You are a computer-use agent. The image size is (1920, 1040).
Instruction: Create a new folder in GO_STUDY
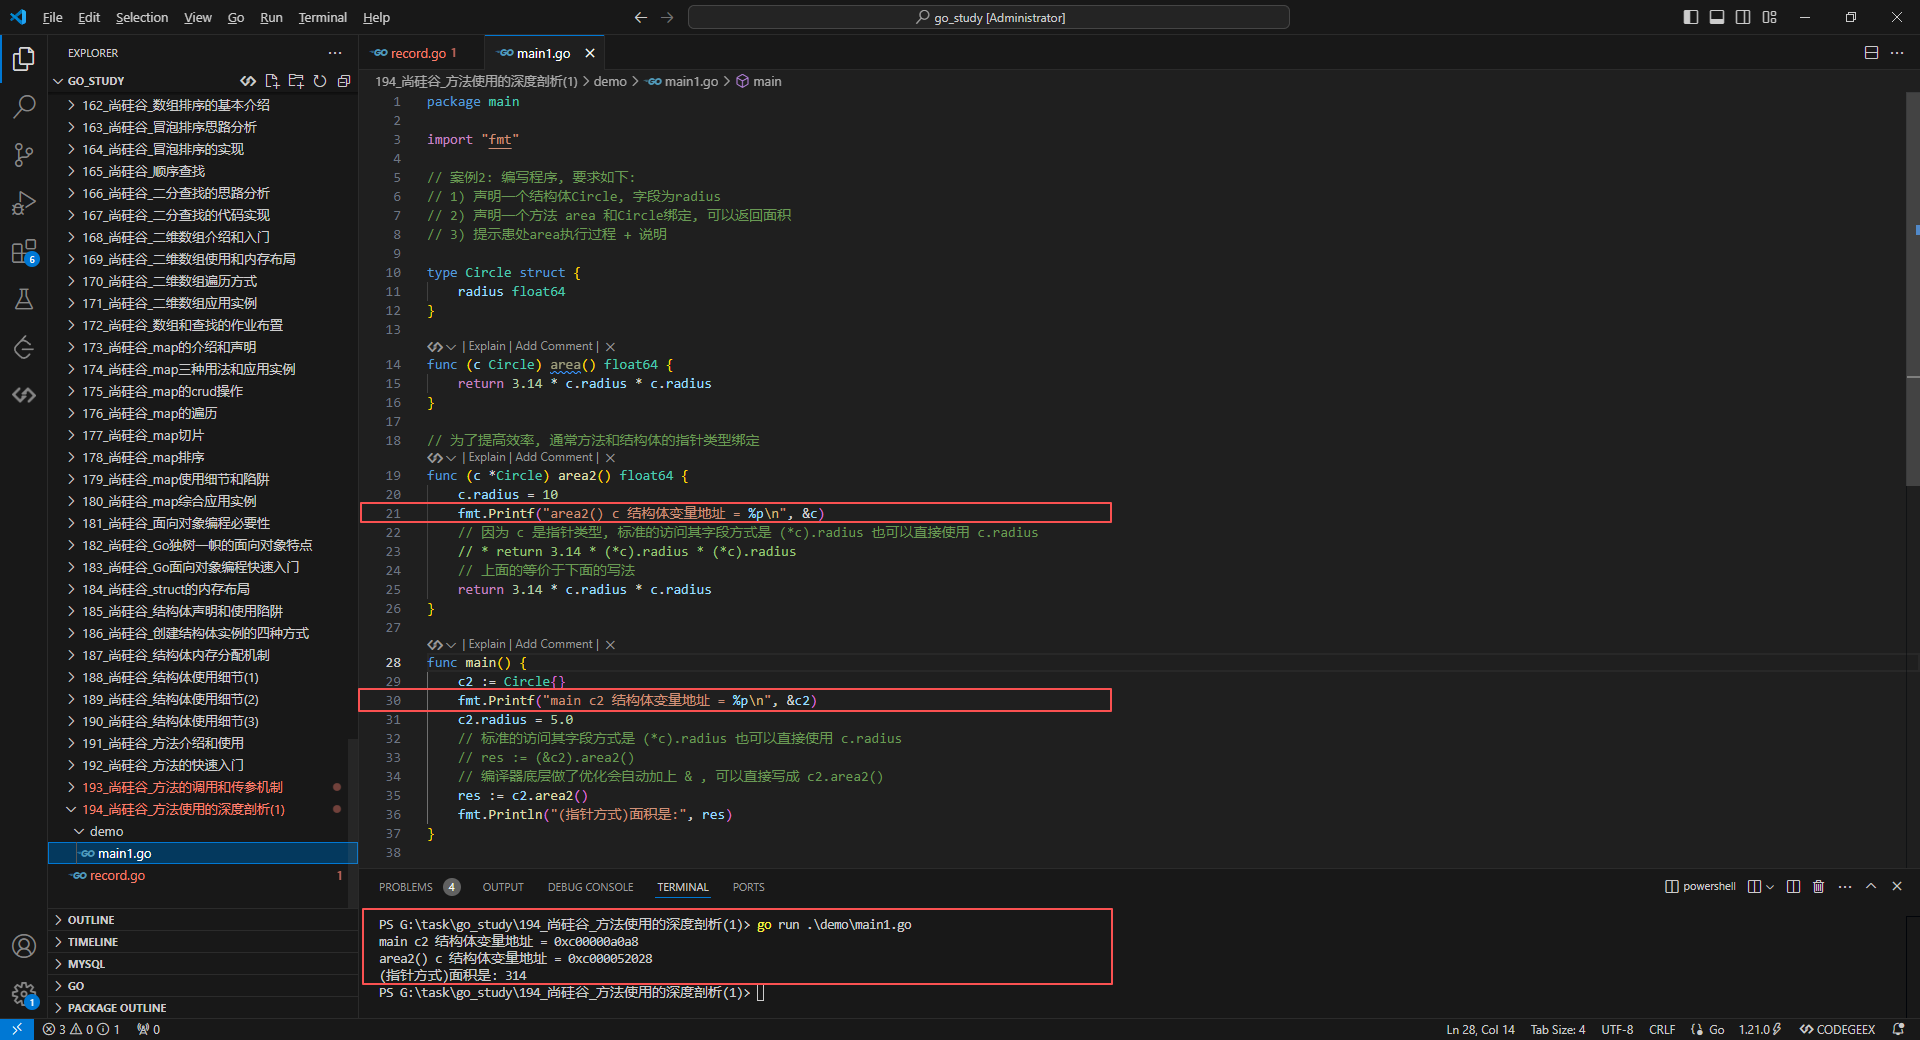[x=296, y=81]
